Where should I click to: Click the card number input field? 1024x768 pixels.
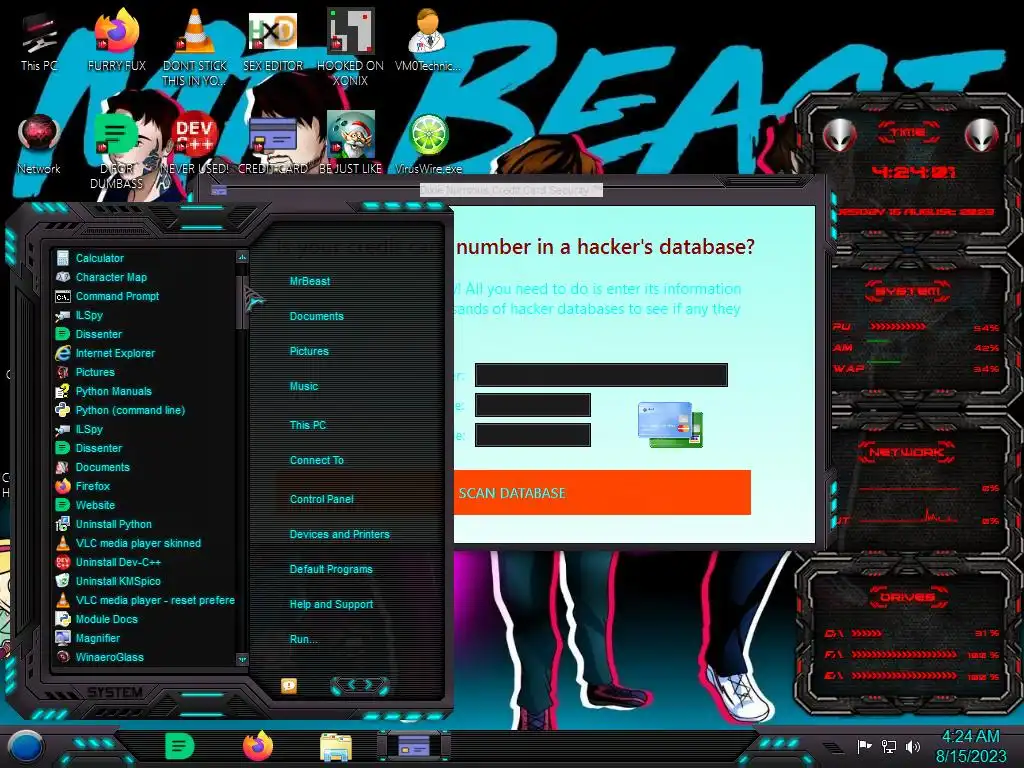[x=601, y=375]
